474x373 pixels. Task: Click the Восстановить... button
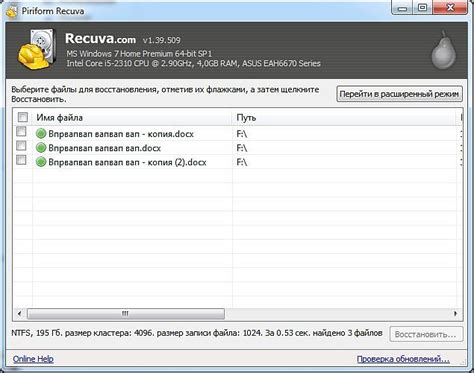(x=426, y=334)
